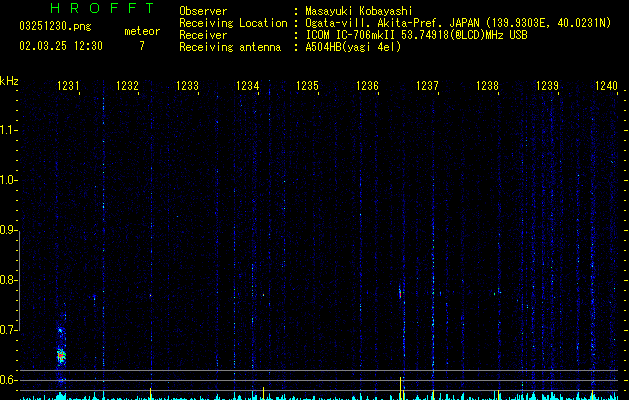Image resolution: width=629 pixels, height=400 pixels.
Task: Click the Observer name Masayuki Kobayashi
Action: coord(359,11)
